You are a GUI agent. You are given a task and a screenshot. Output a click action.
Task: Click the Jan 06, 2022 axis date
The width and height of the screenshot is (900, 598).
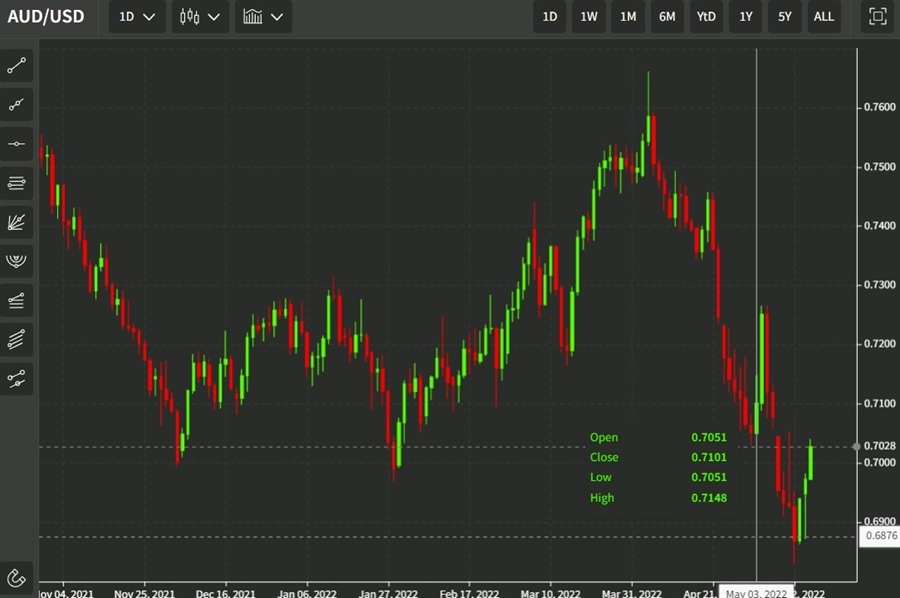point(307,593)
